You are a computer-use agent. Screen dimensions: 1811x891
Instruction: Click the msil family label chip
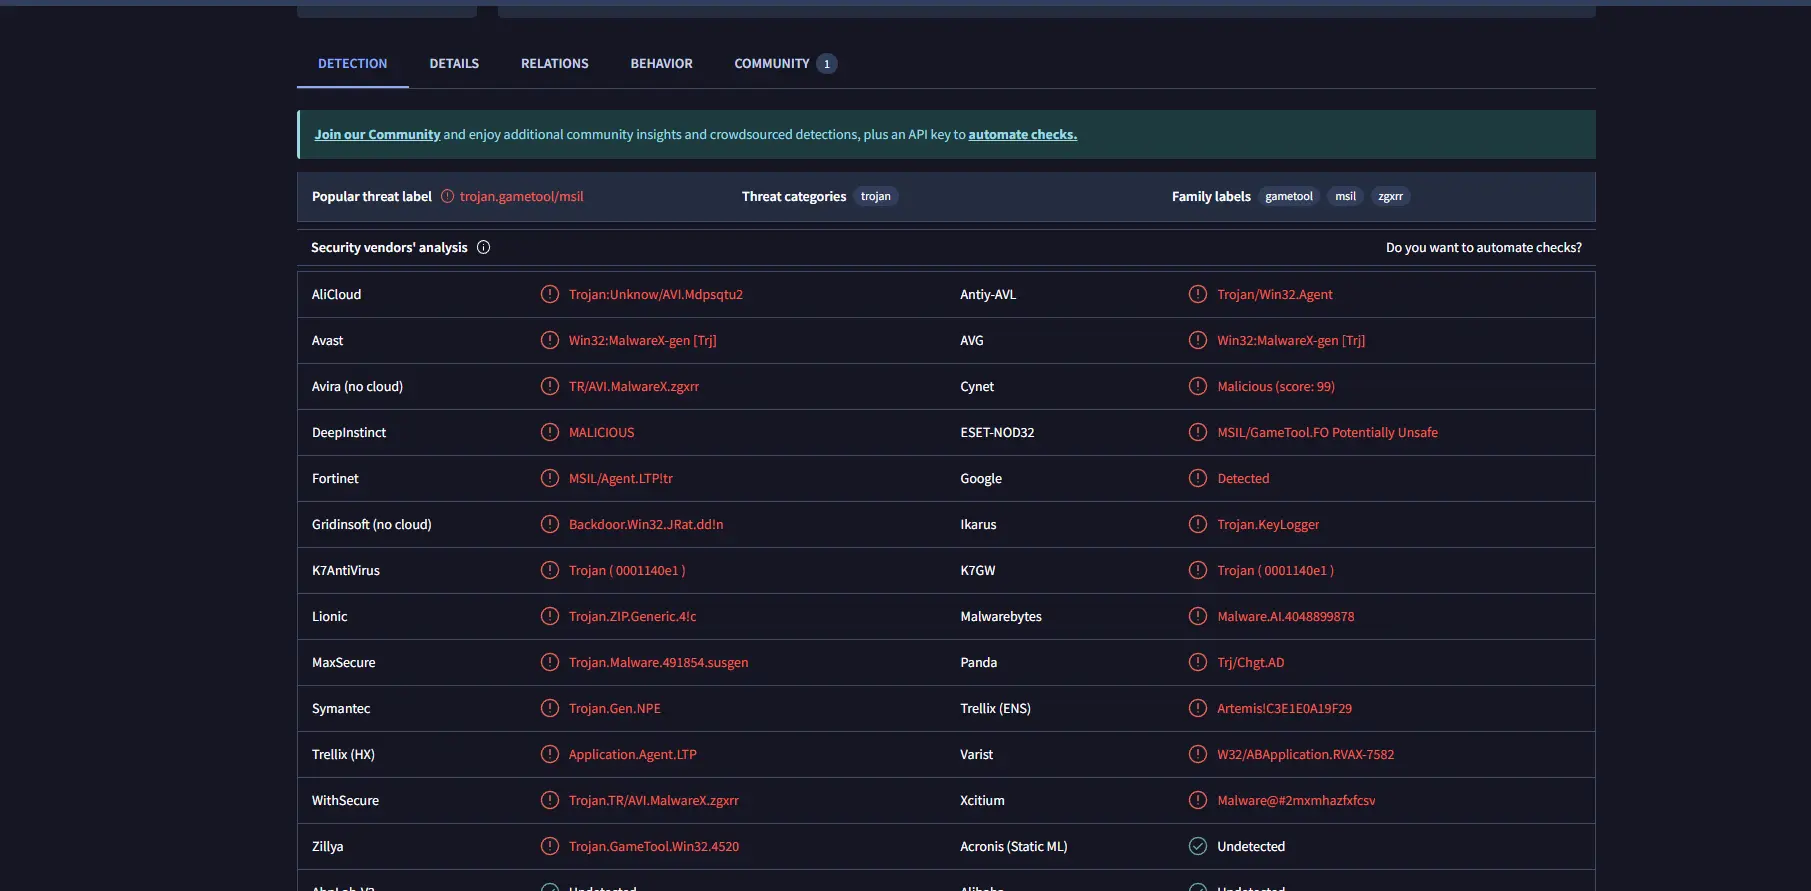1345,196
